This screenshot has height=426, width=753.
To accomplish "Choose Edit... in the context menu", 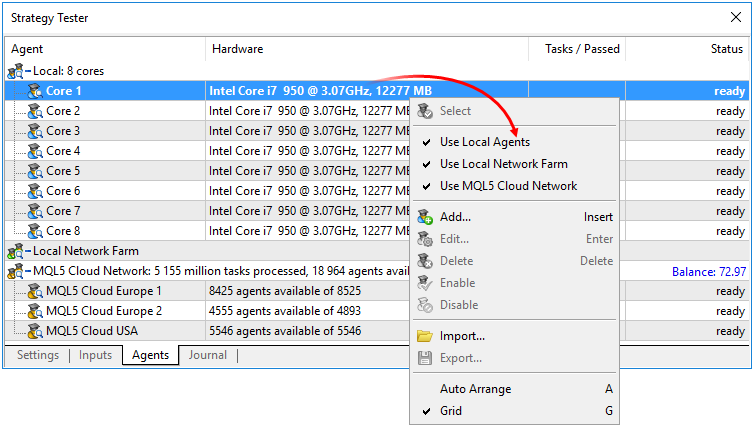I will [x=515, y=239].
